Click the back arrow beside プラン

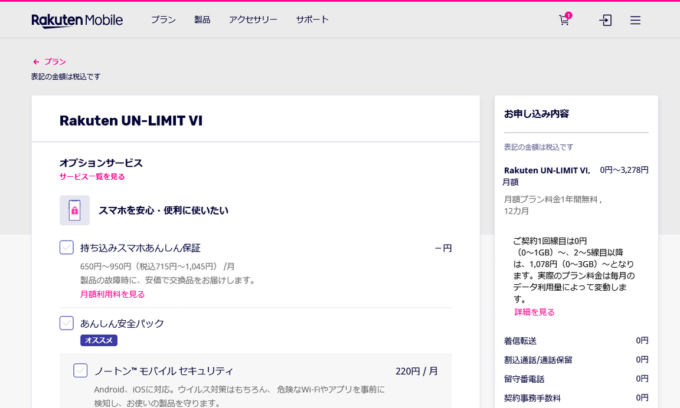tap(36, 62)
